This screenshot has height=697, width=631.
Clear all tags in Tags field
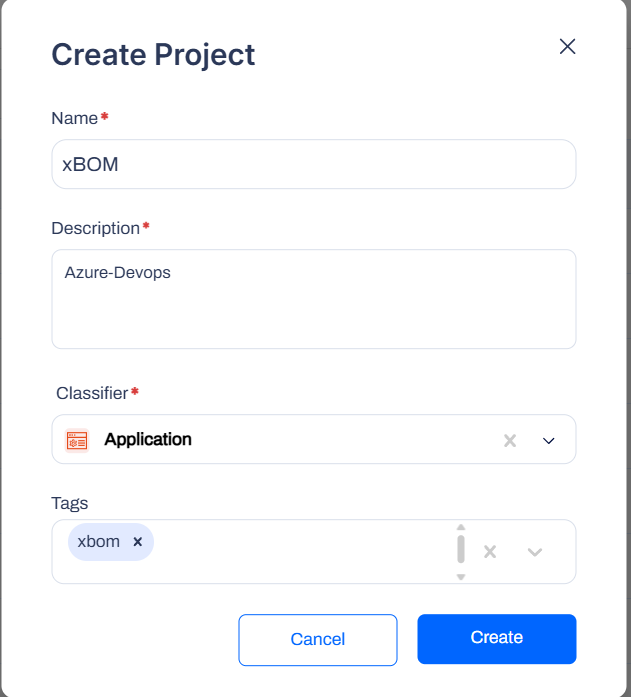coord(490,552)
